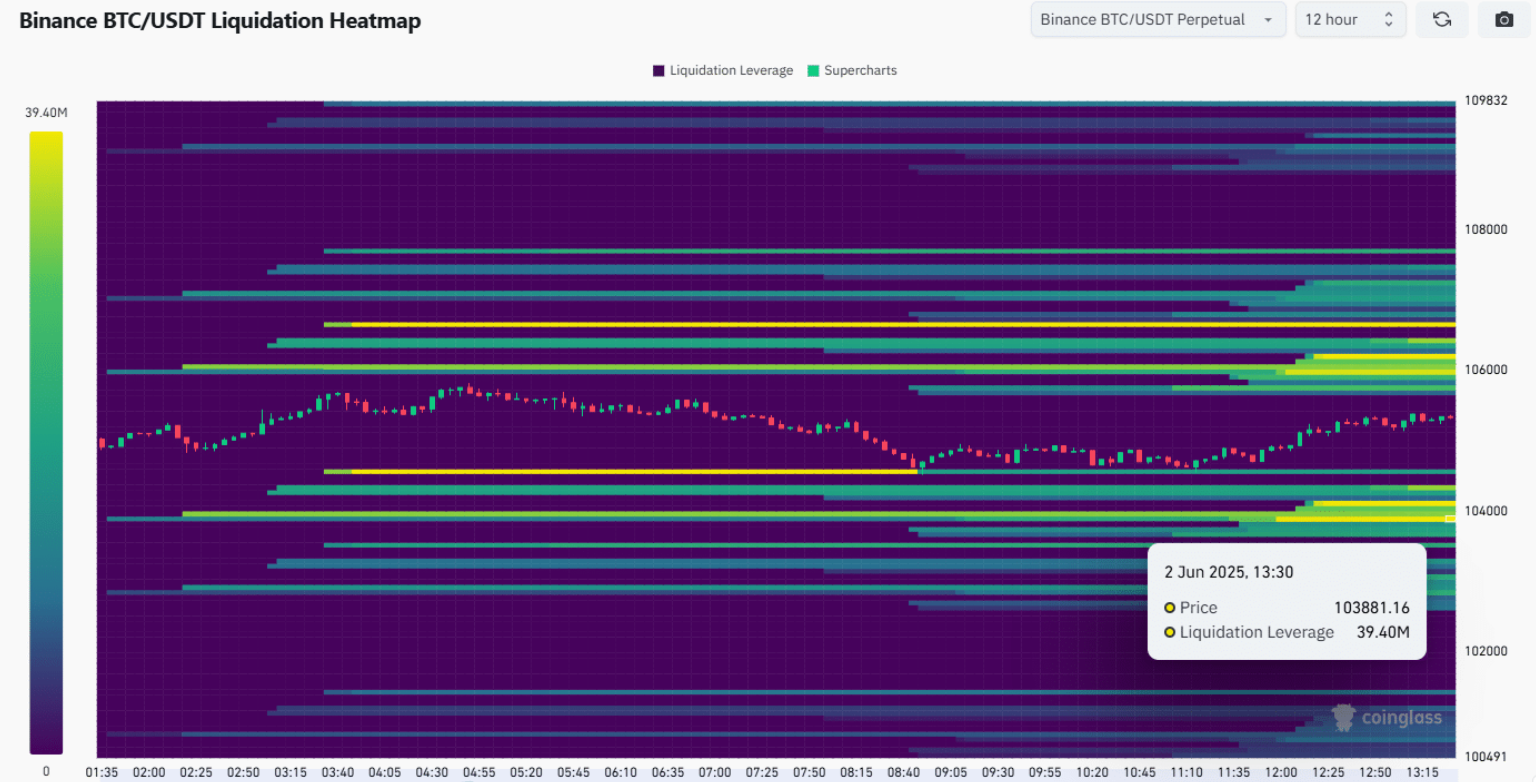Click the 106000 price label on y-axis
This screenshot has height=782, width=1536.
[1486, 370]
